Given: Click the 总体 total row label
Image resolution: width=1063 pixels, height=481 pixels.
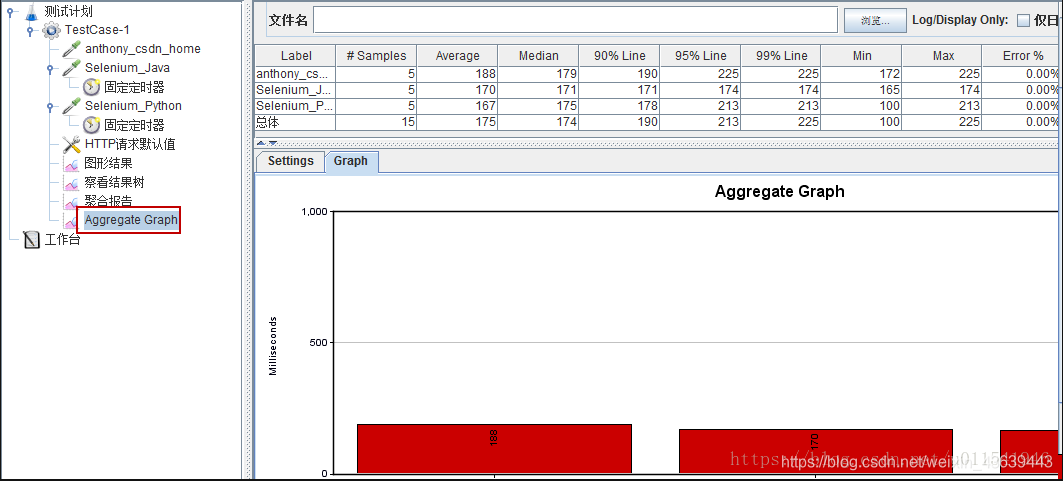Looking at the screenshot, I should [296, 122].
